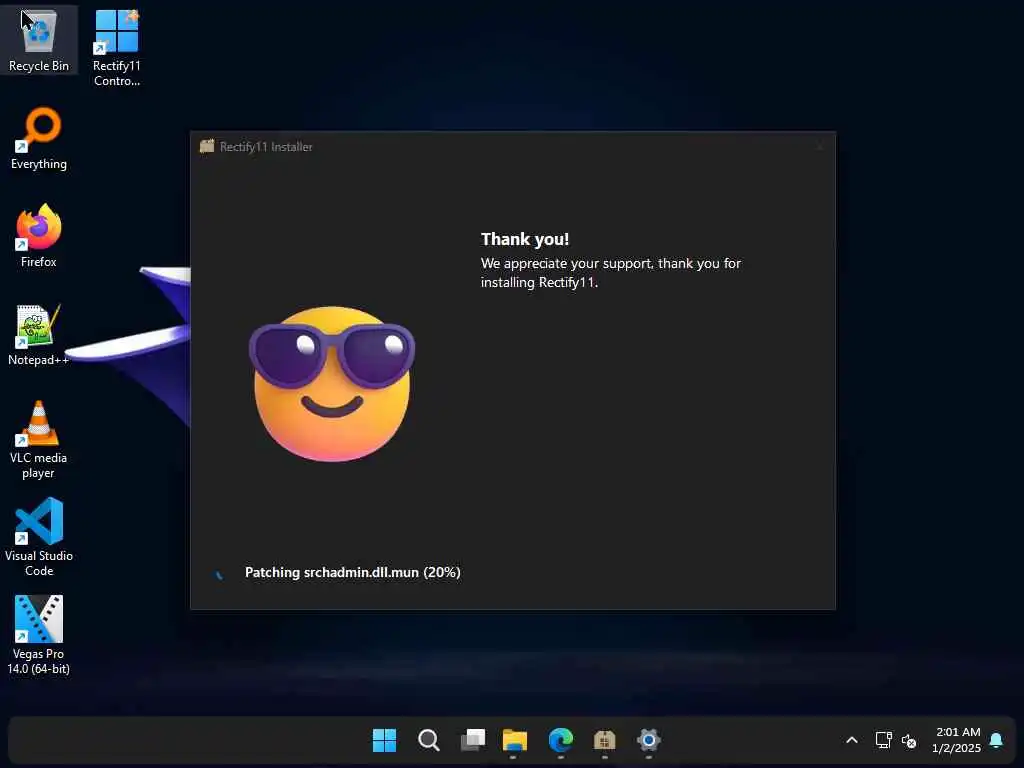Image resolution: width=1024 pixels, height=768 pixels.
Task: Select the Vegas Pro 14.0 shortcut
Action: pos(39,635)
